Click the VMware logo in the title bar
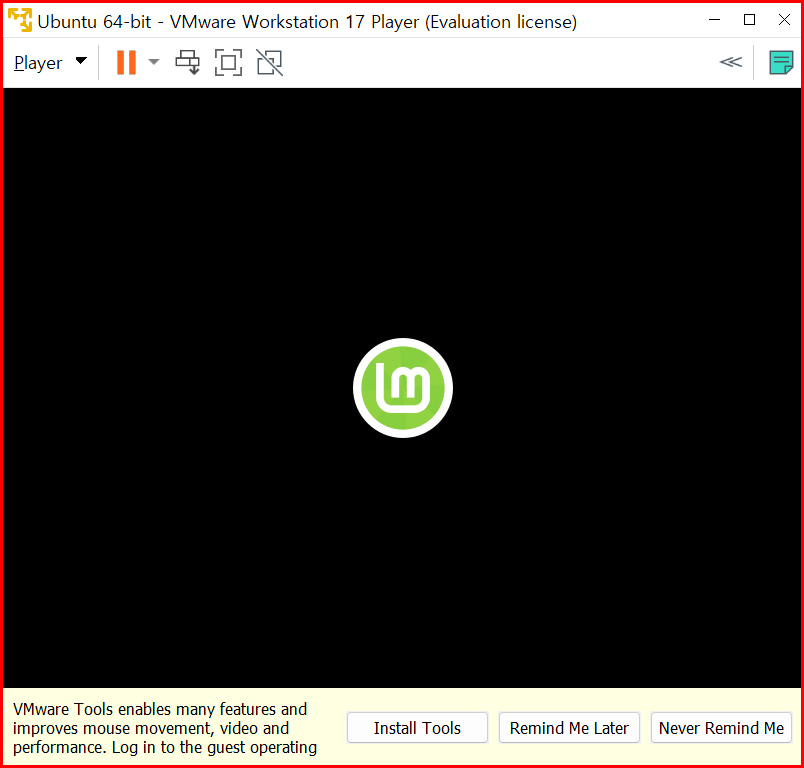Image resolution: width=804 pixels, height=768 pixels. 20,21
